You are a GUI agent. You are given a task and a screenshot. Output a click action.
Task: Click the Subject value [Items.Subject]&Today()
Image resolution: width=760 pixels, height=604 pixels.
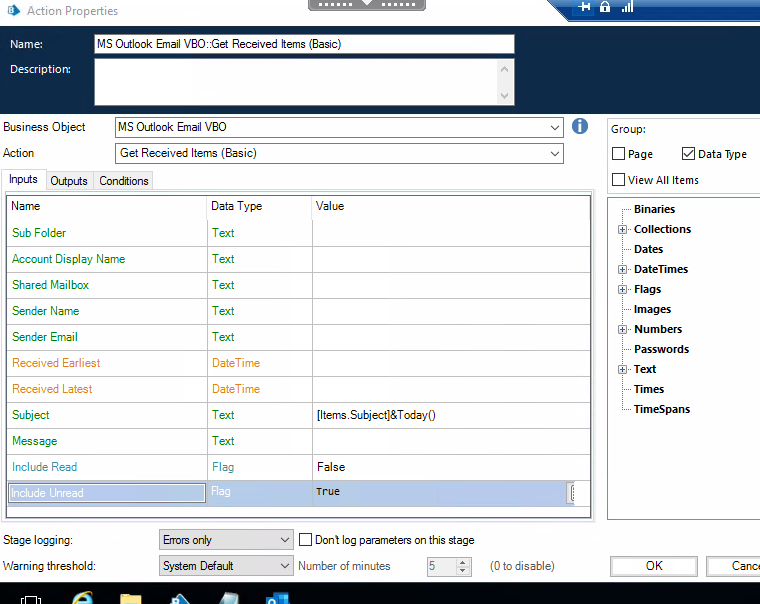pos(376,415)
